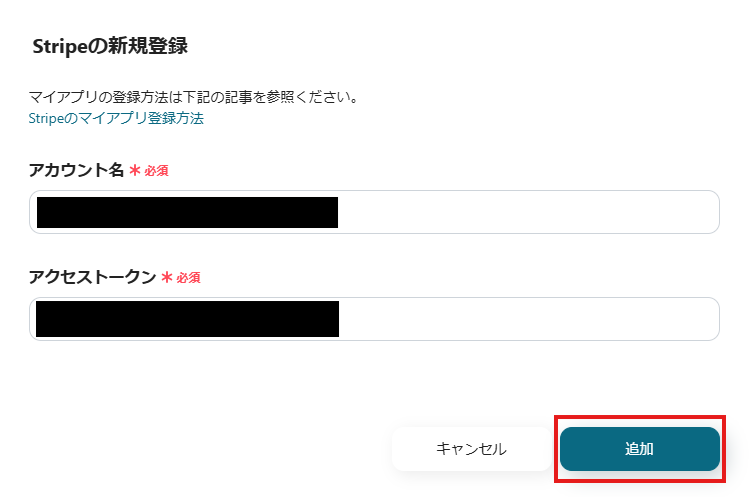Click the redacted value in アカウント名 field
The width and height of the screenshot is (751, 497).
pyautogui.click(x=187, y=213)
